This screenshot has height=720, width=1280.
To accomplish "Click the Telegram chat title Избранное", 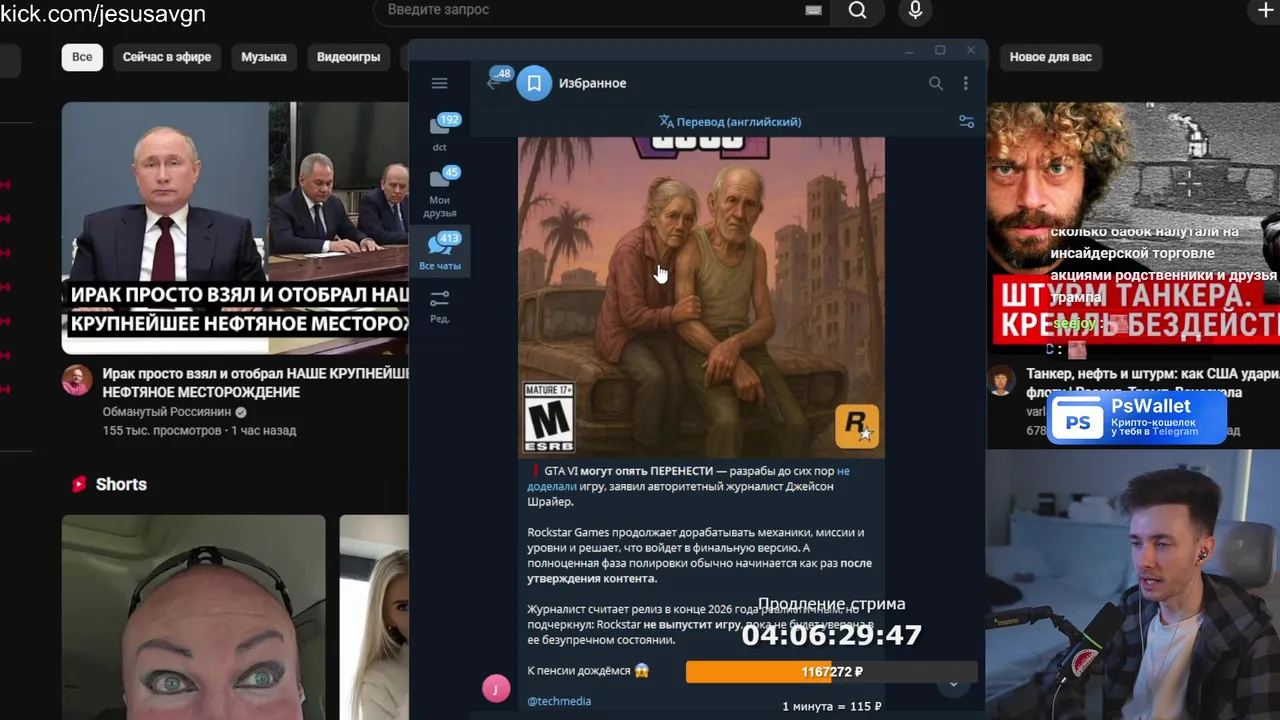I will point(592,83).
